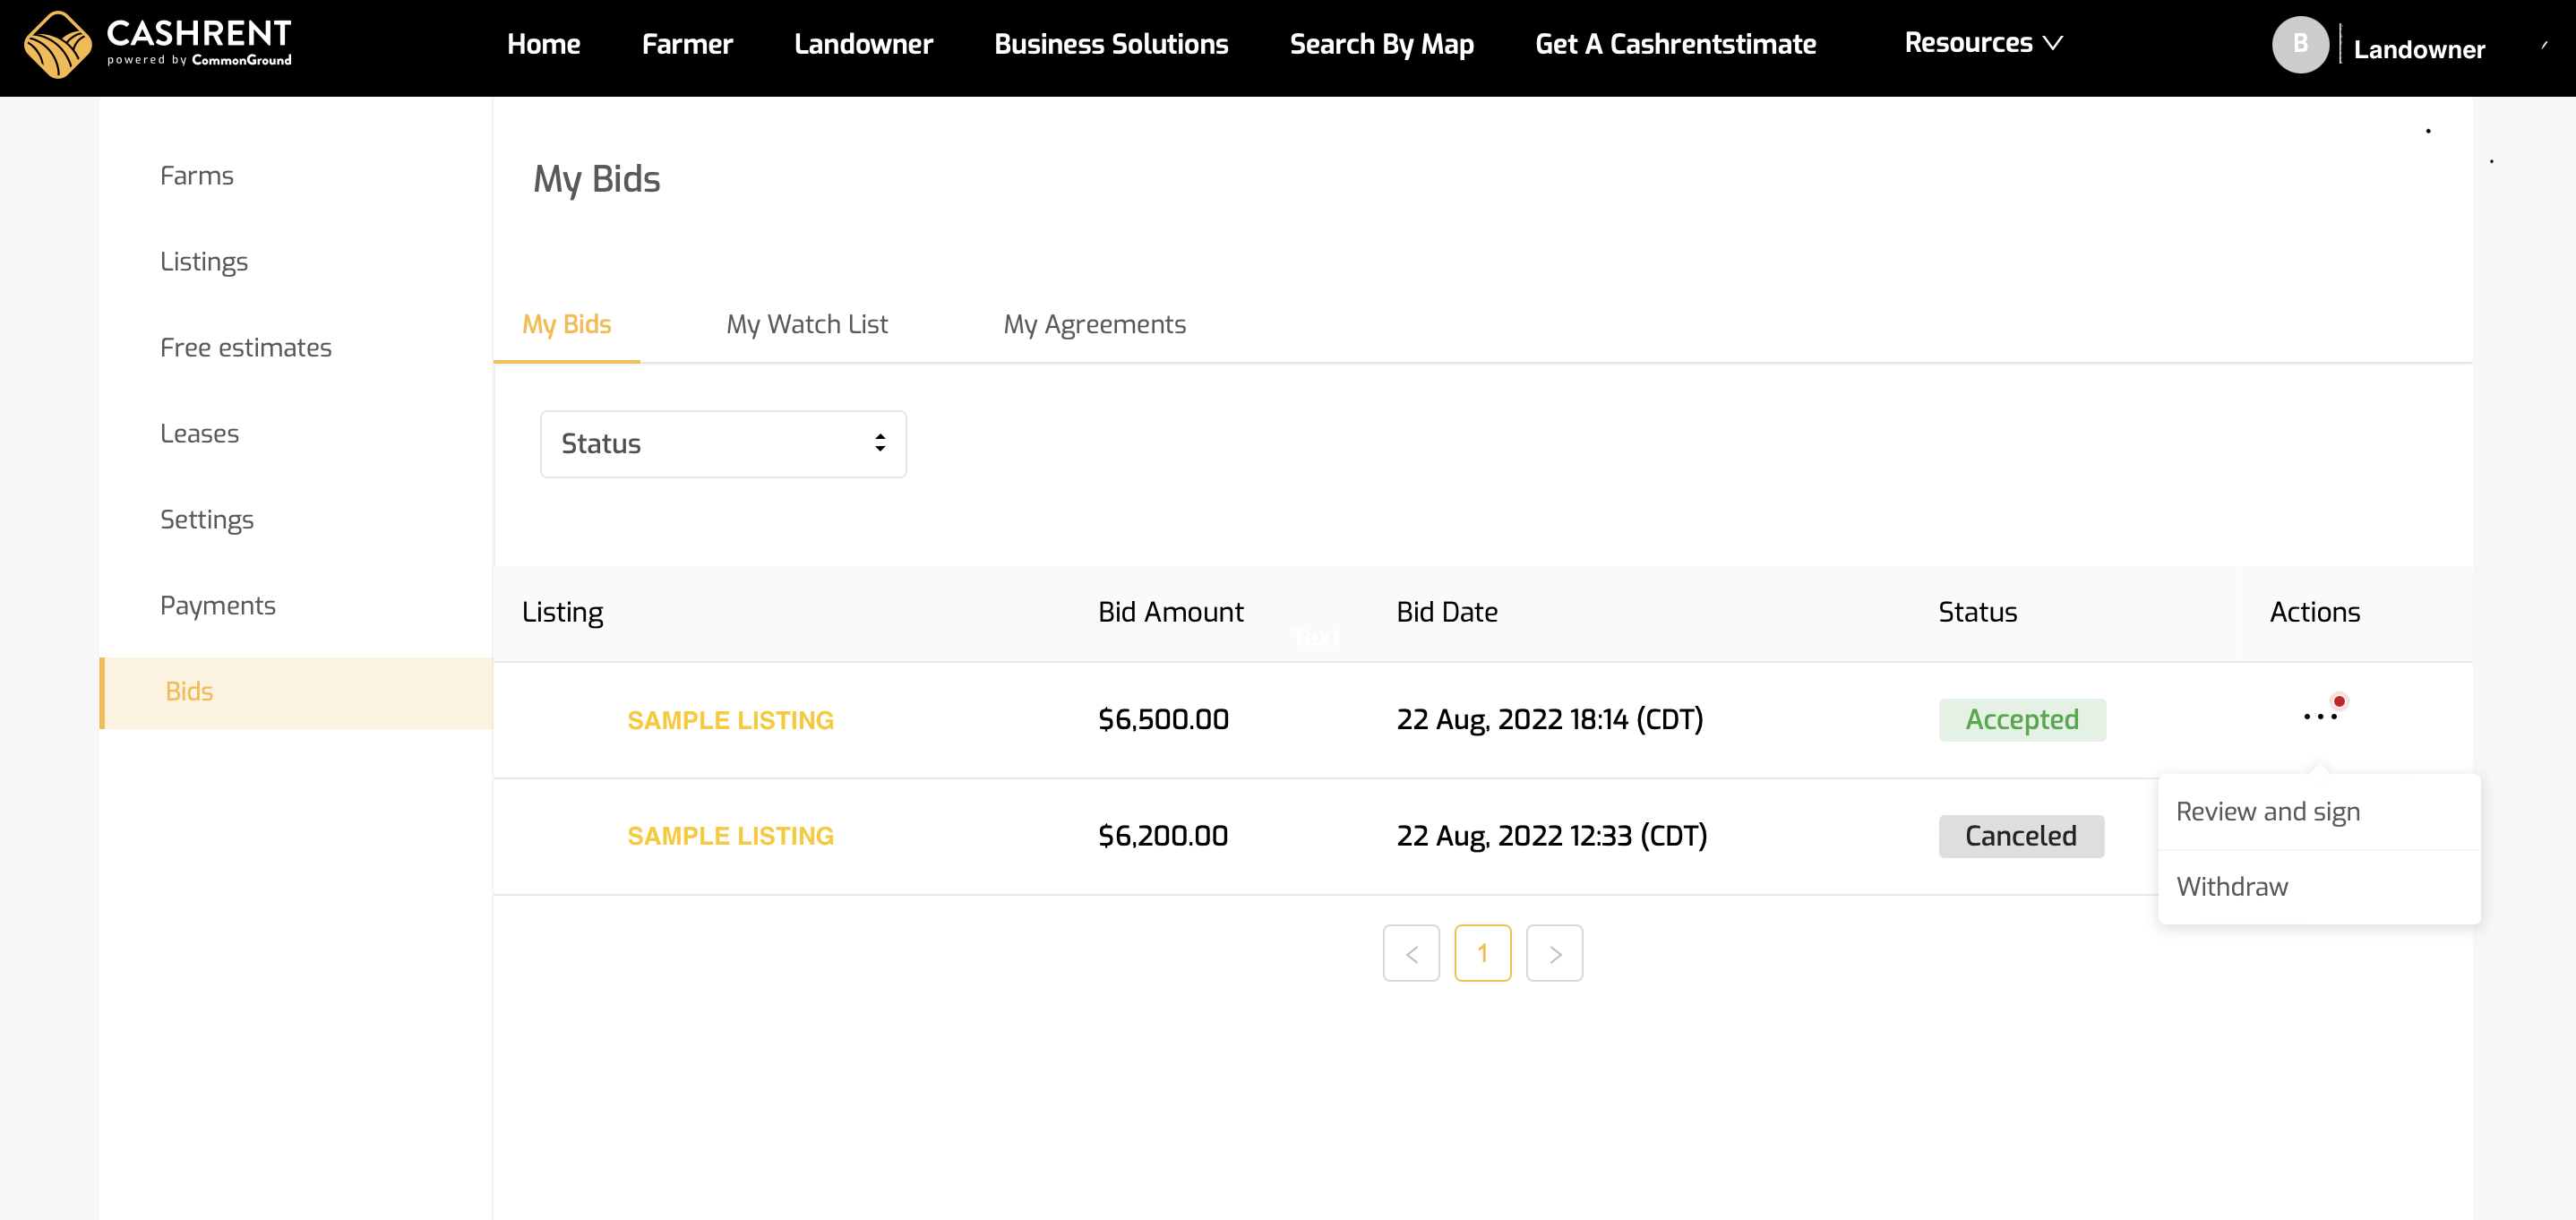Open Farms in the sidebar
The image size is (2576, 1220).
pos(197,176)
